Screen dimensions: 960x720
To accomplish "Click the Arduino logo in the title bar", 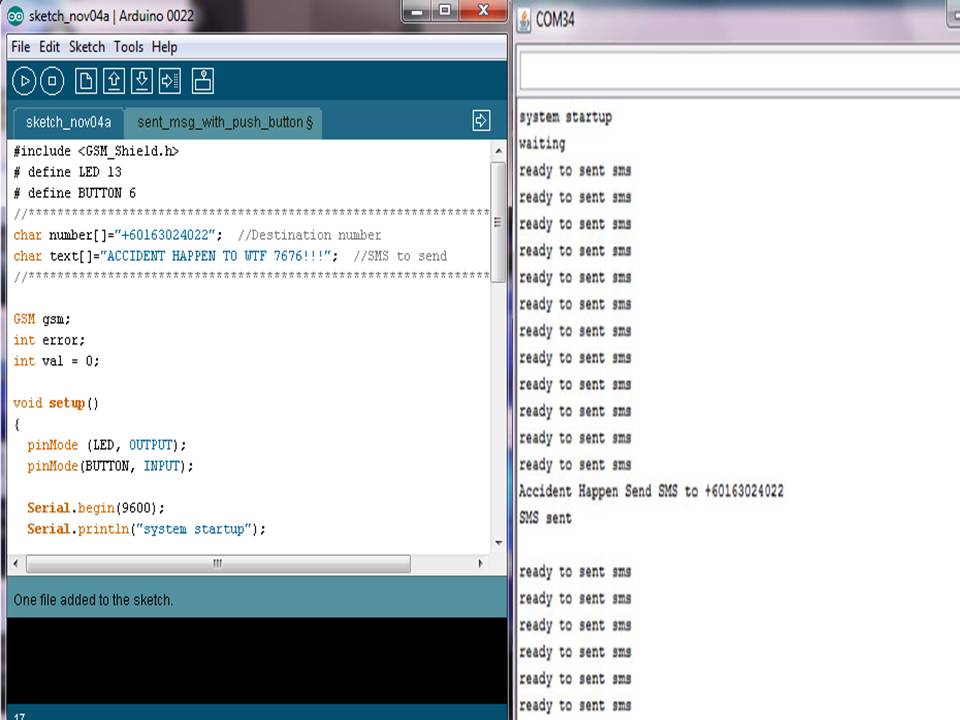I will click(15, 16).
